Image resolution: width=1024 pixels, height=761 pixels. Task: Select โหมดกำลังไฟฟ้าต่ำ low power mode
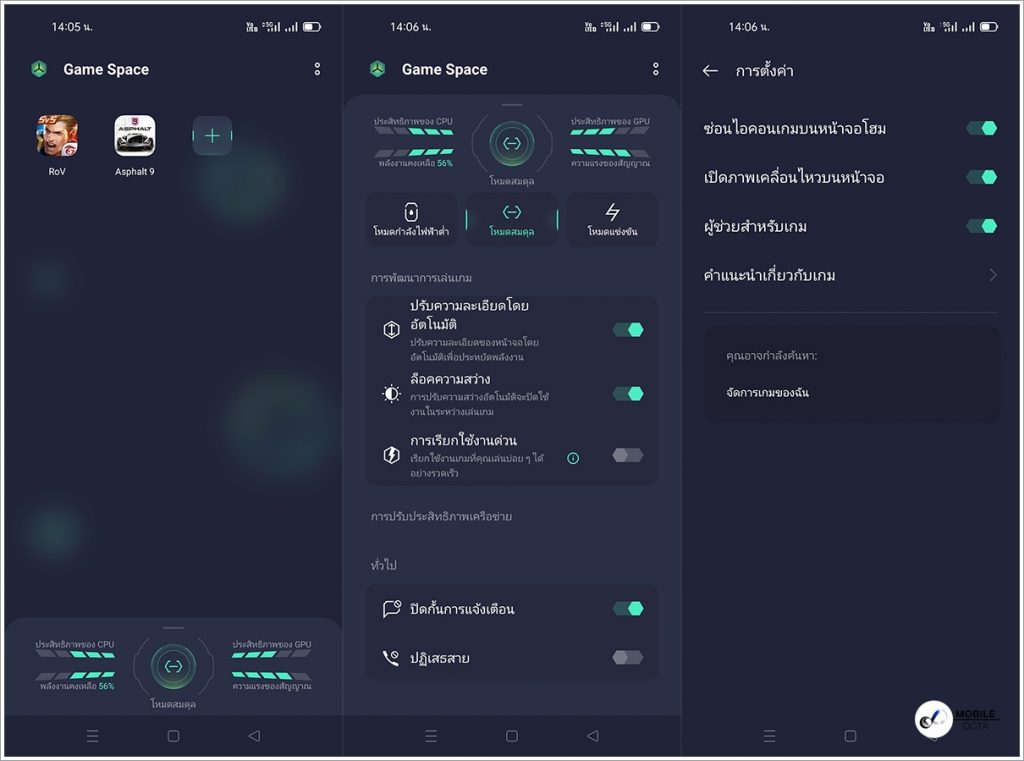[411, 220]
